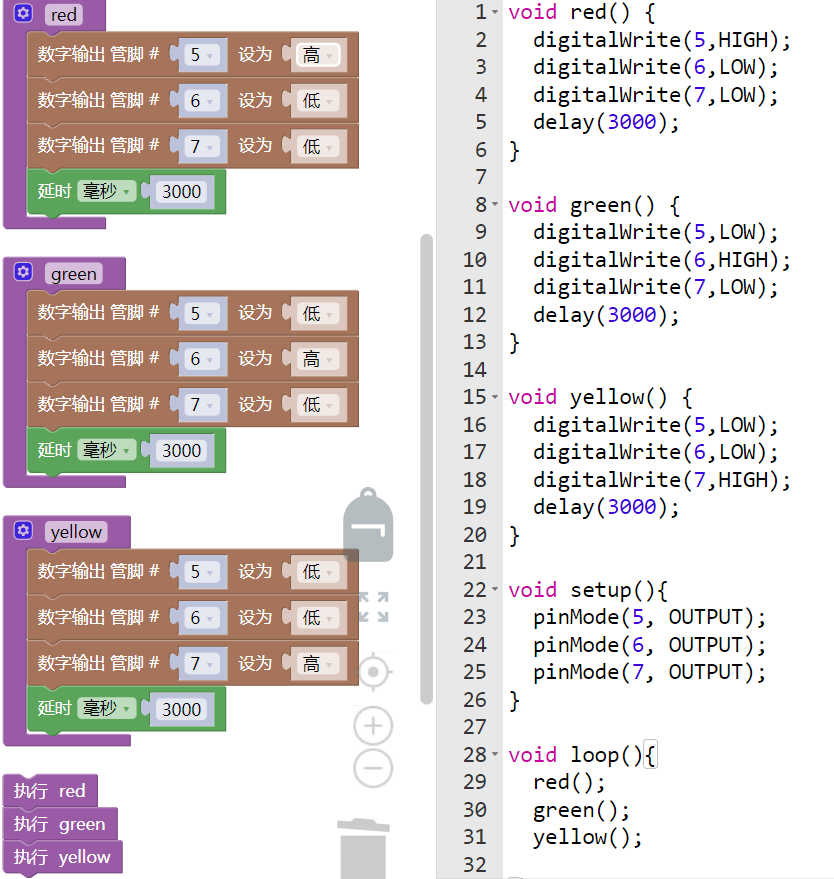Click code line pinMode(7, OUTPUT);
834x879 pixels.
[649, 672]
